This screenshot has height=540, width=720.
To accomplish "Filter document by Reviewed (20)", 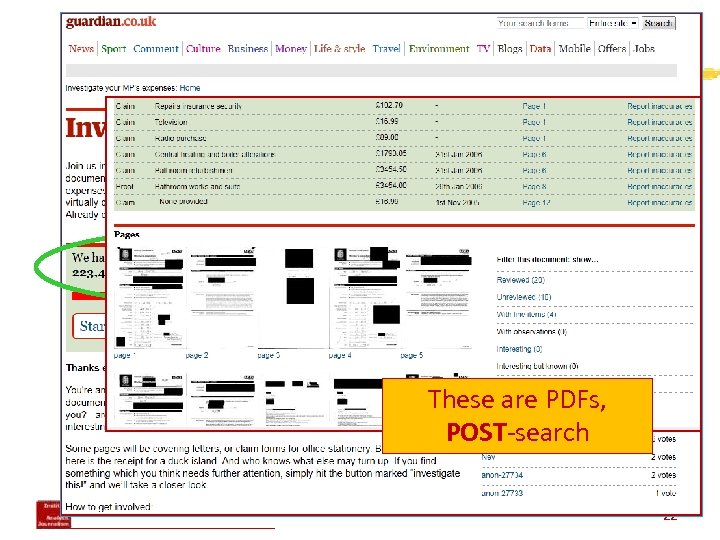I will click(520, 280).
